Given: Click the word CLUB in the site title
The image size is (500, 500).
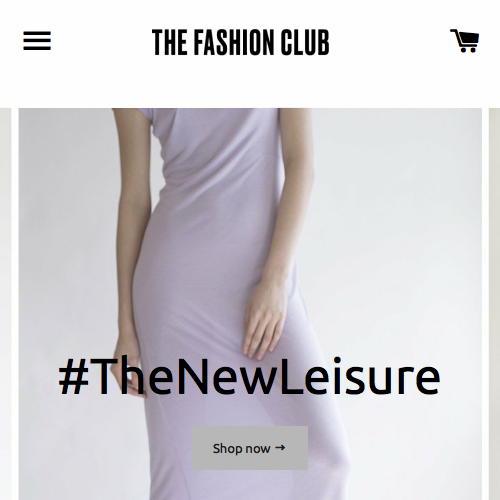Looking at the screenshot, I should pos(304,42).
